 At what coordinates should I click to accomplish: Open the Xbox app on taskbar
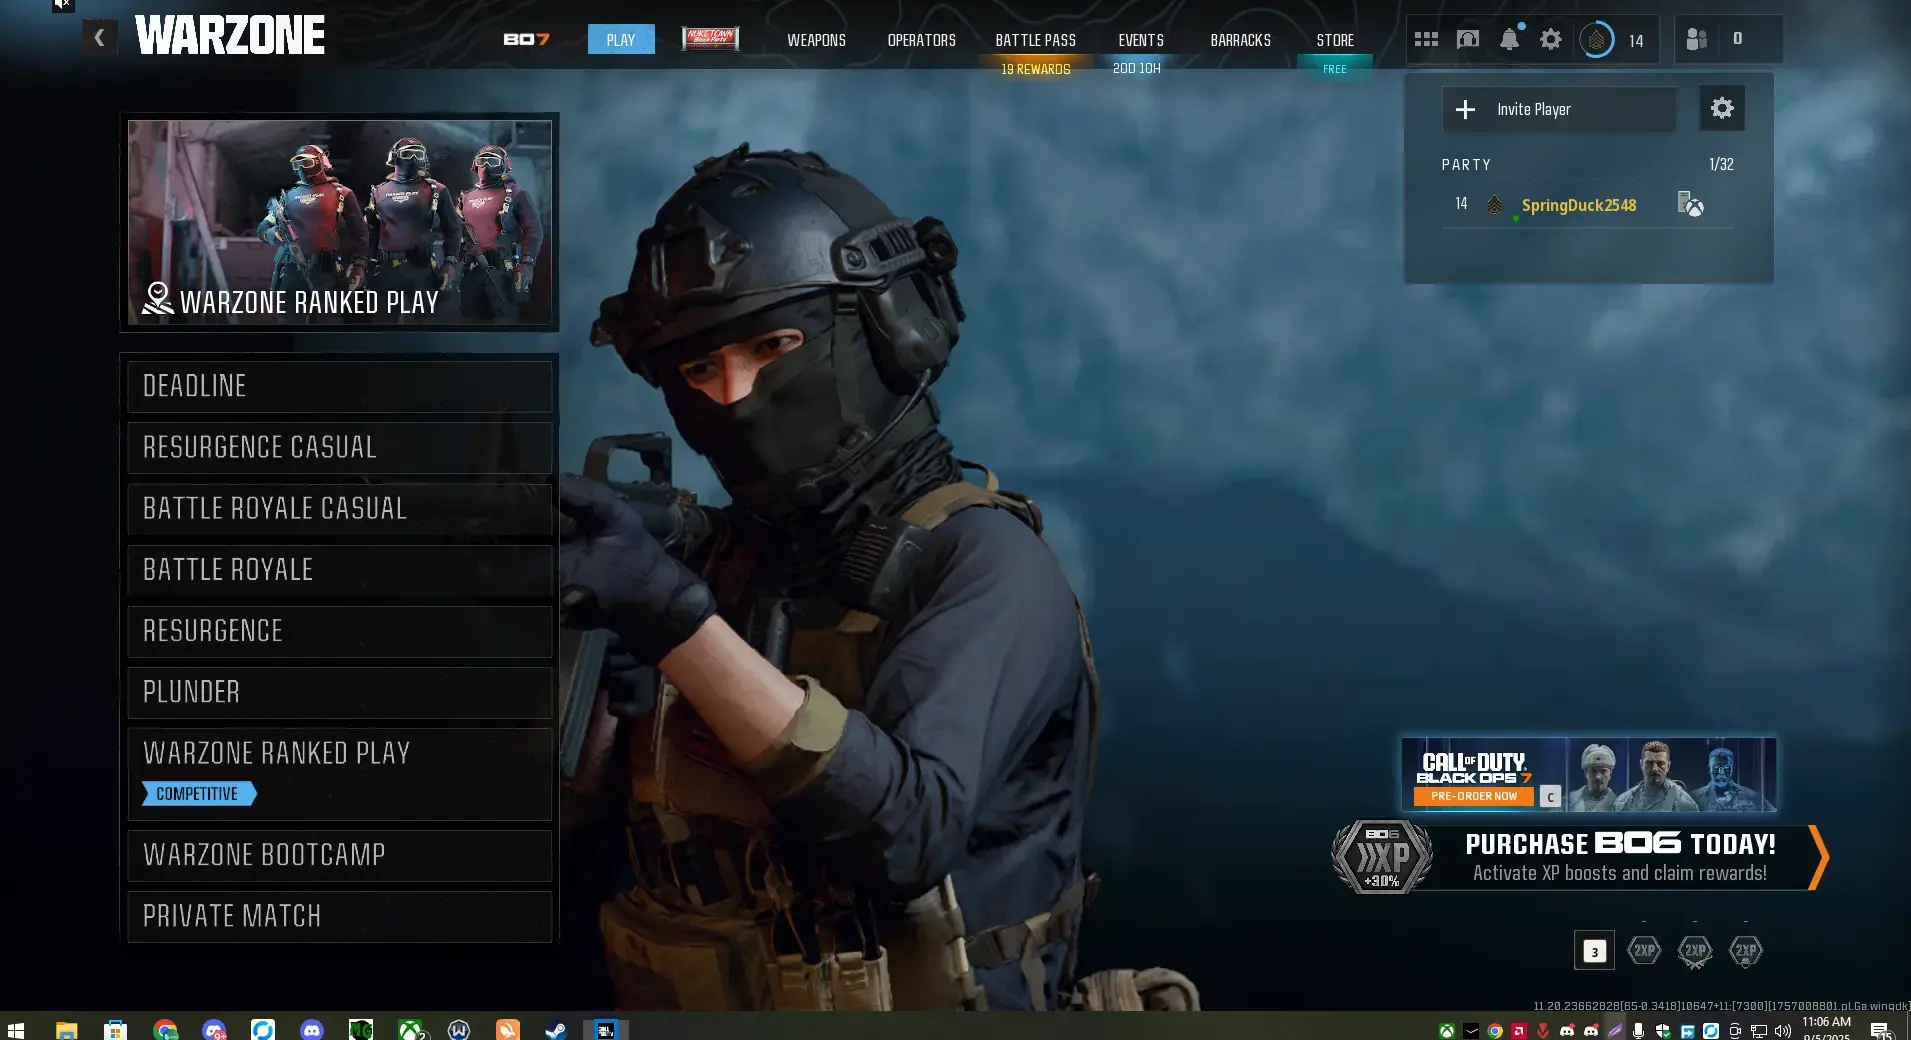(x=411, y=1030)
